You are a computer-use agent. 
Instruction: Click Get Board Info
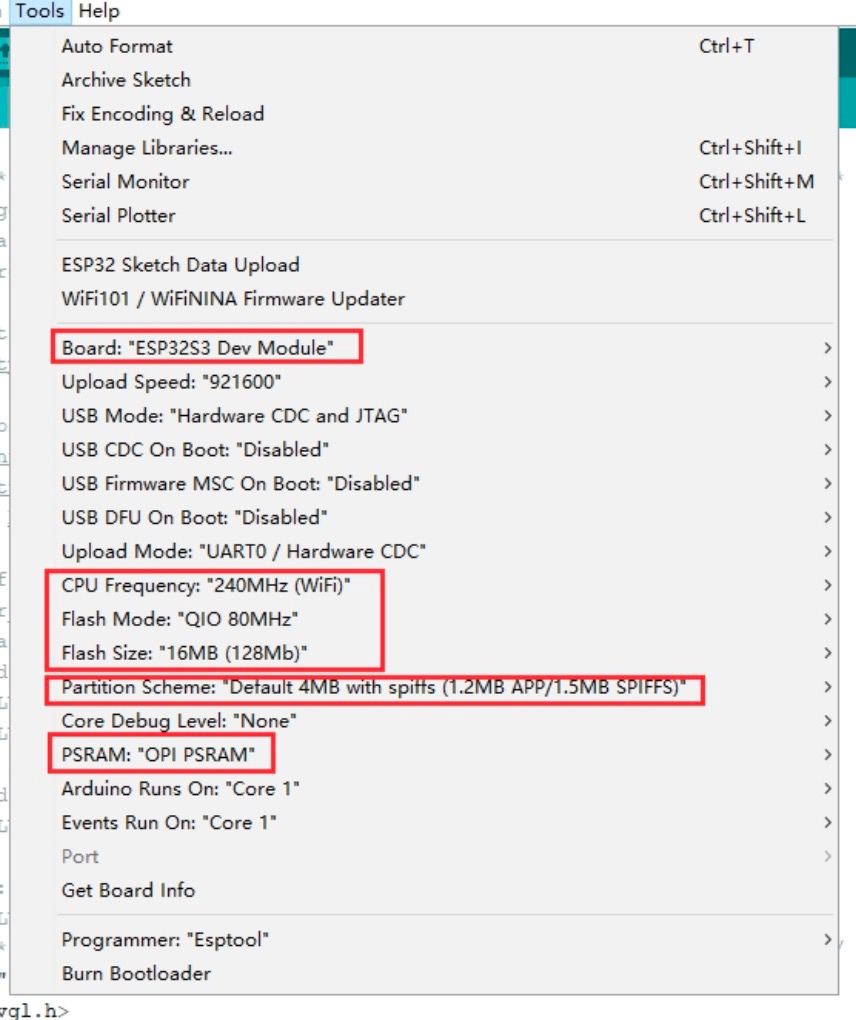(x=424, y=890)
